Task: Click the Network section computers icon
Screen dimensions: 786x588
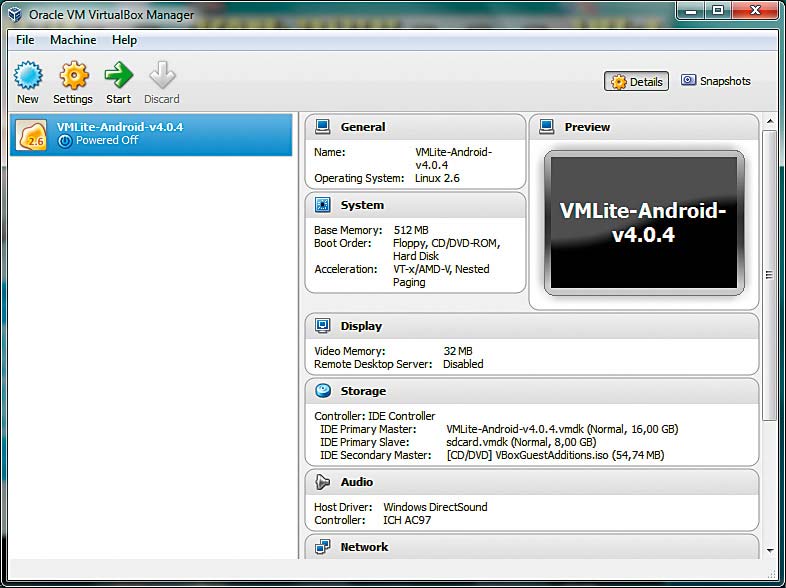Action: (x=322, y=547)
